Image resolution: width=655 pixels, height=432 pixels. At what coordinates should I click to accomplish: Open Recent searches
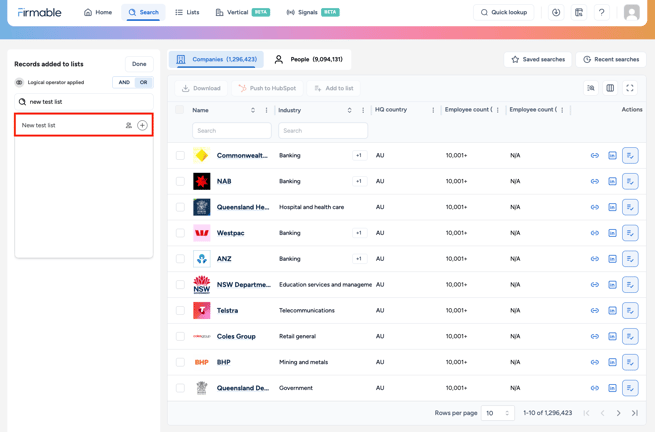click(611, 59)
